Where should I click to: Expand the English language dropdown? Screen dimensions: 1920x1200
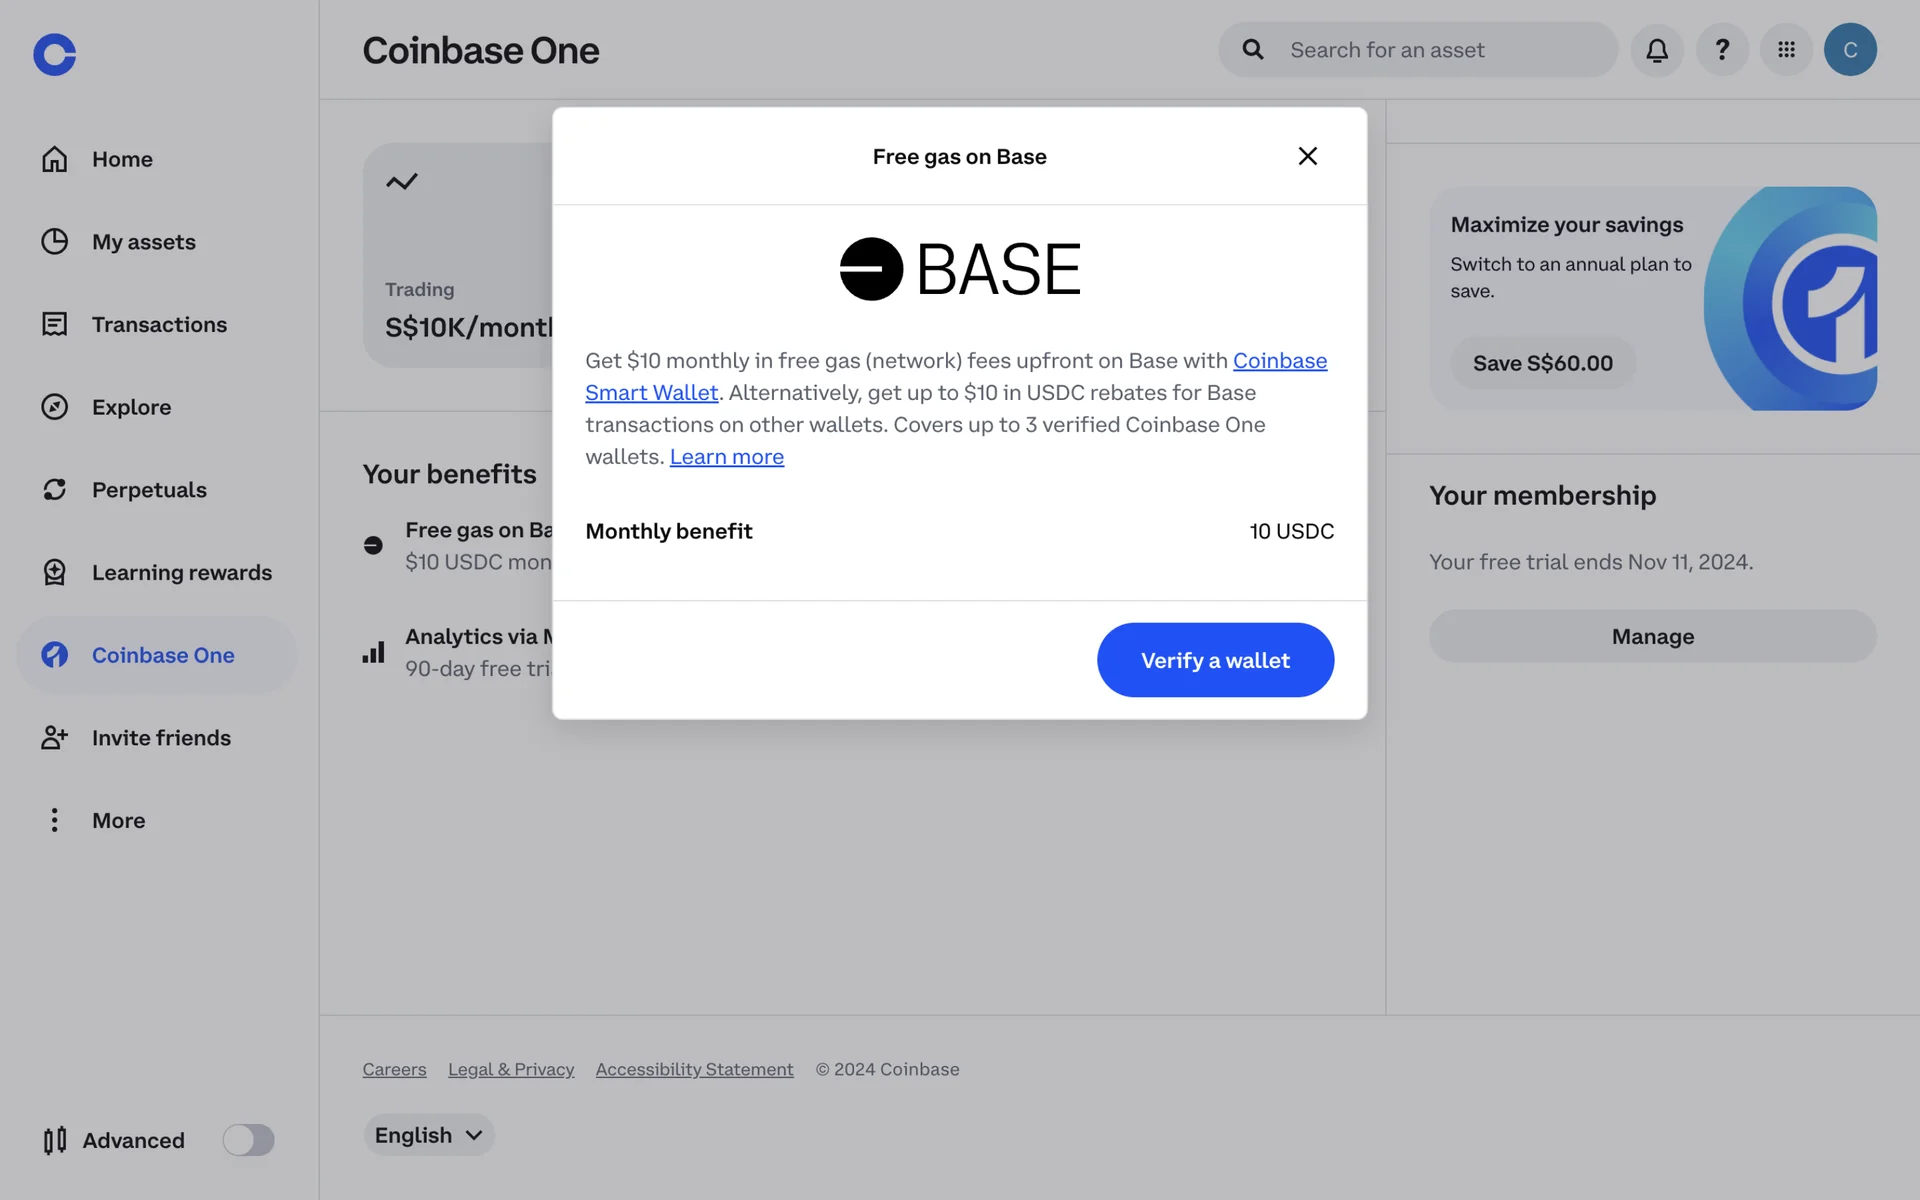click(x=429, y=1135)
